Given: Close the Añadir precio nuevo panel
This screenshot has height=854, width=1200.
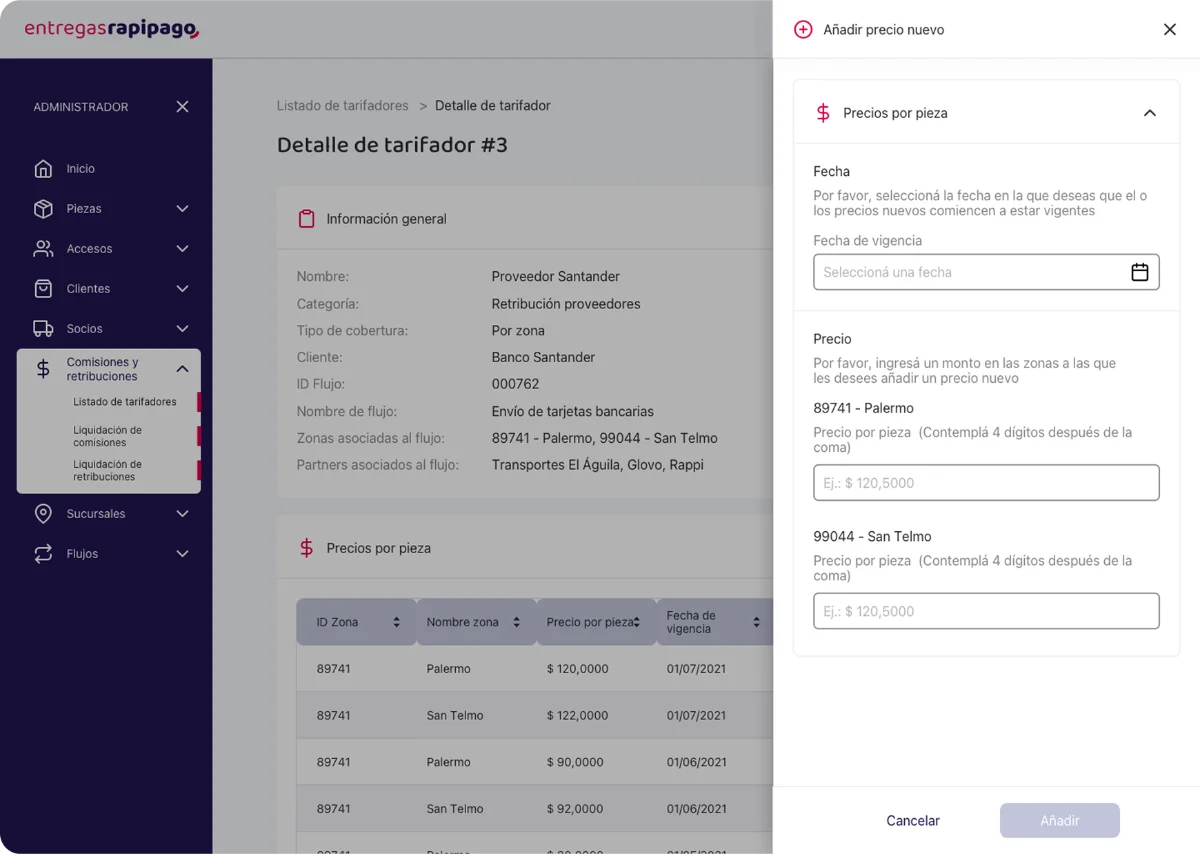Looking at the screenshot, I should click(1170, 30).
